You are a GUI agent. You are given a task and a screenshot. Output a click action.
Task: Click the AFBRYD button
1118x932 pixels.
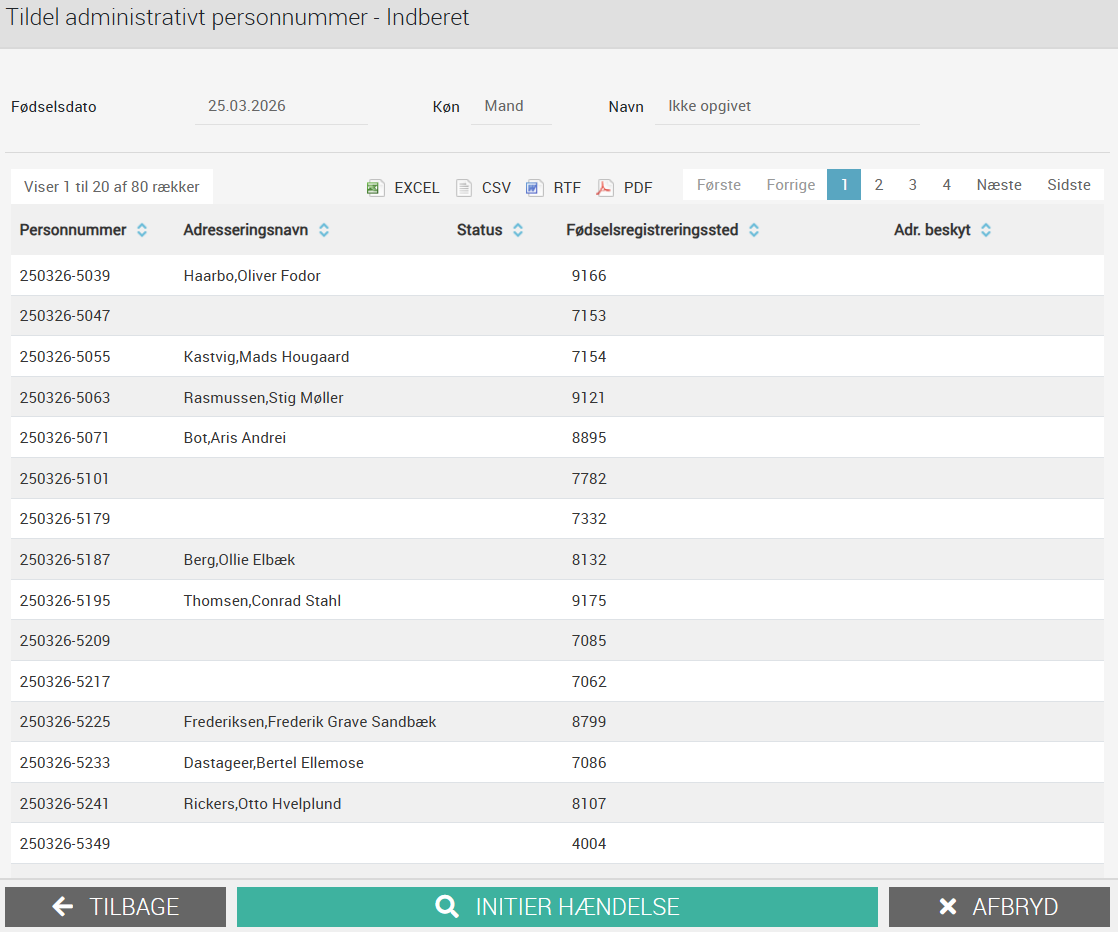point(1000,907)
